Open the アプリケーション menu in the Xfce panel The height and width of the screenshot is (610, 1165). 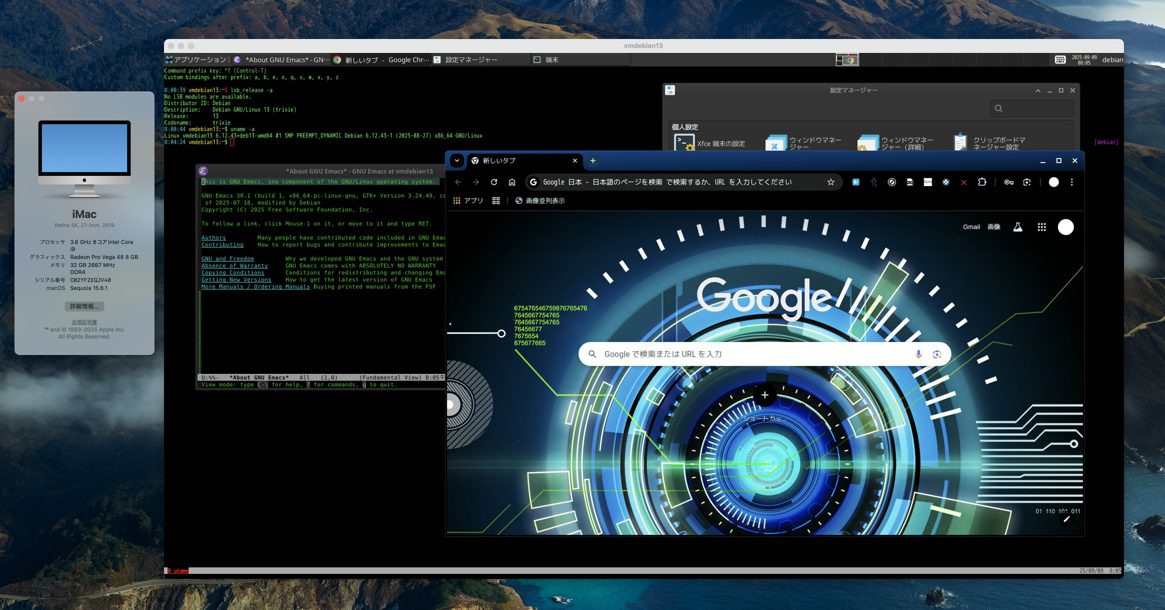point(197,59)
